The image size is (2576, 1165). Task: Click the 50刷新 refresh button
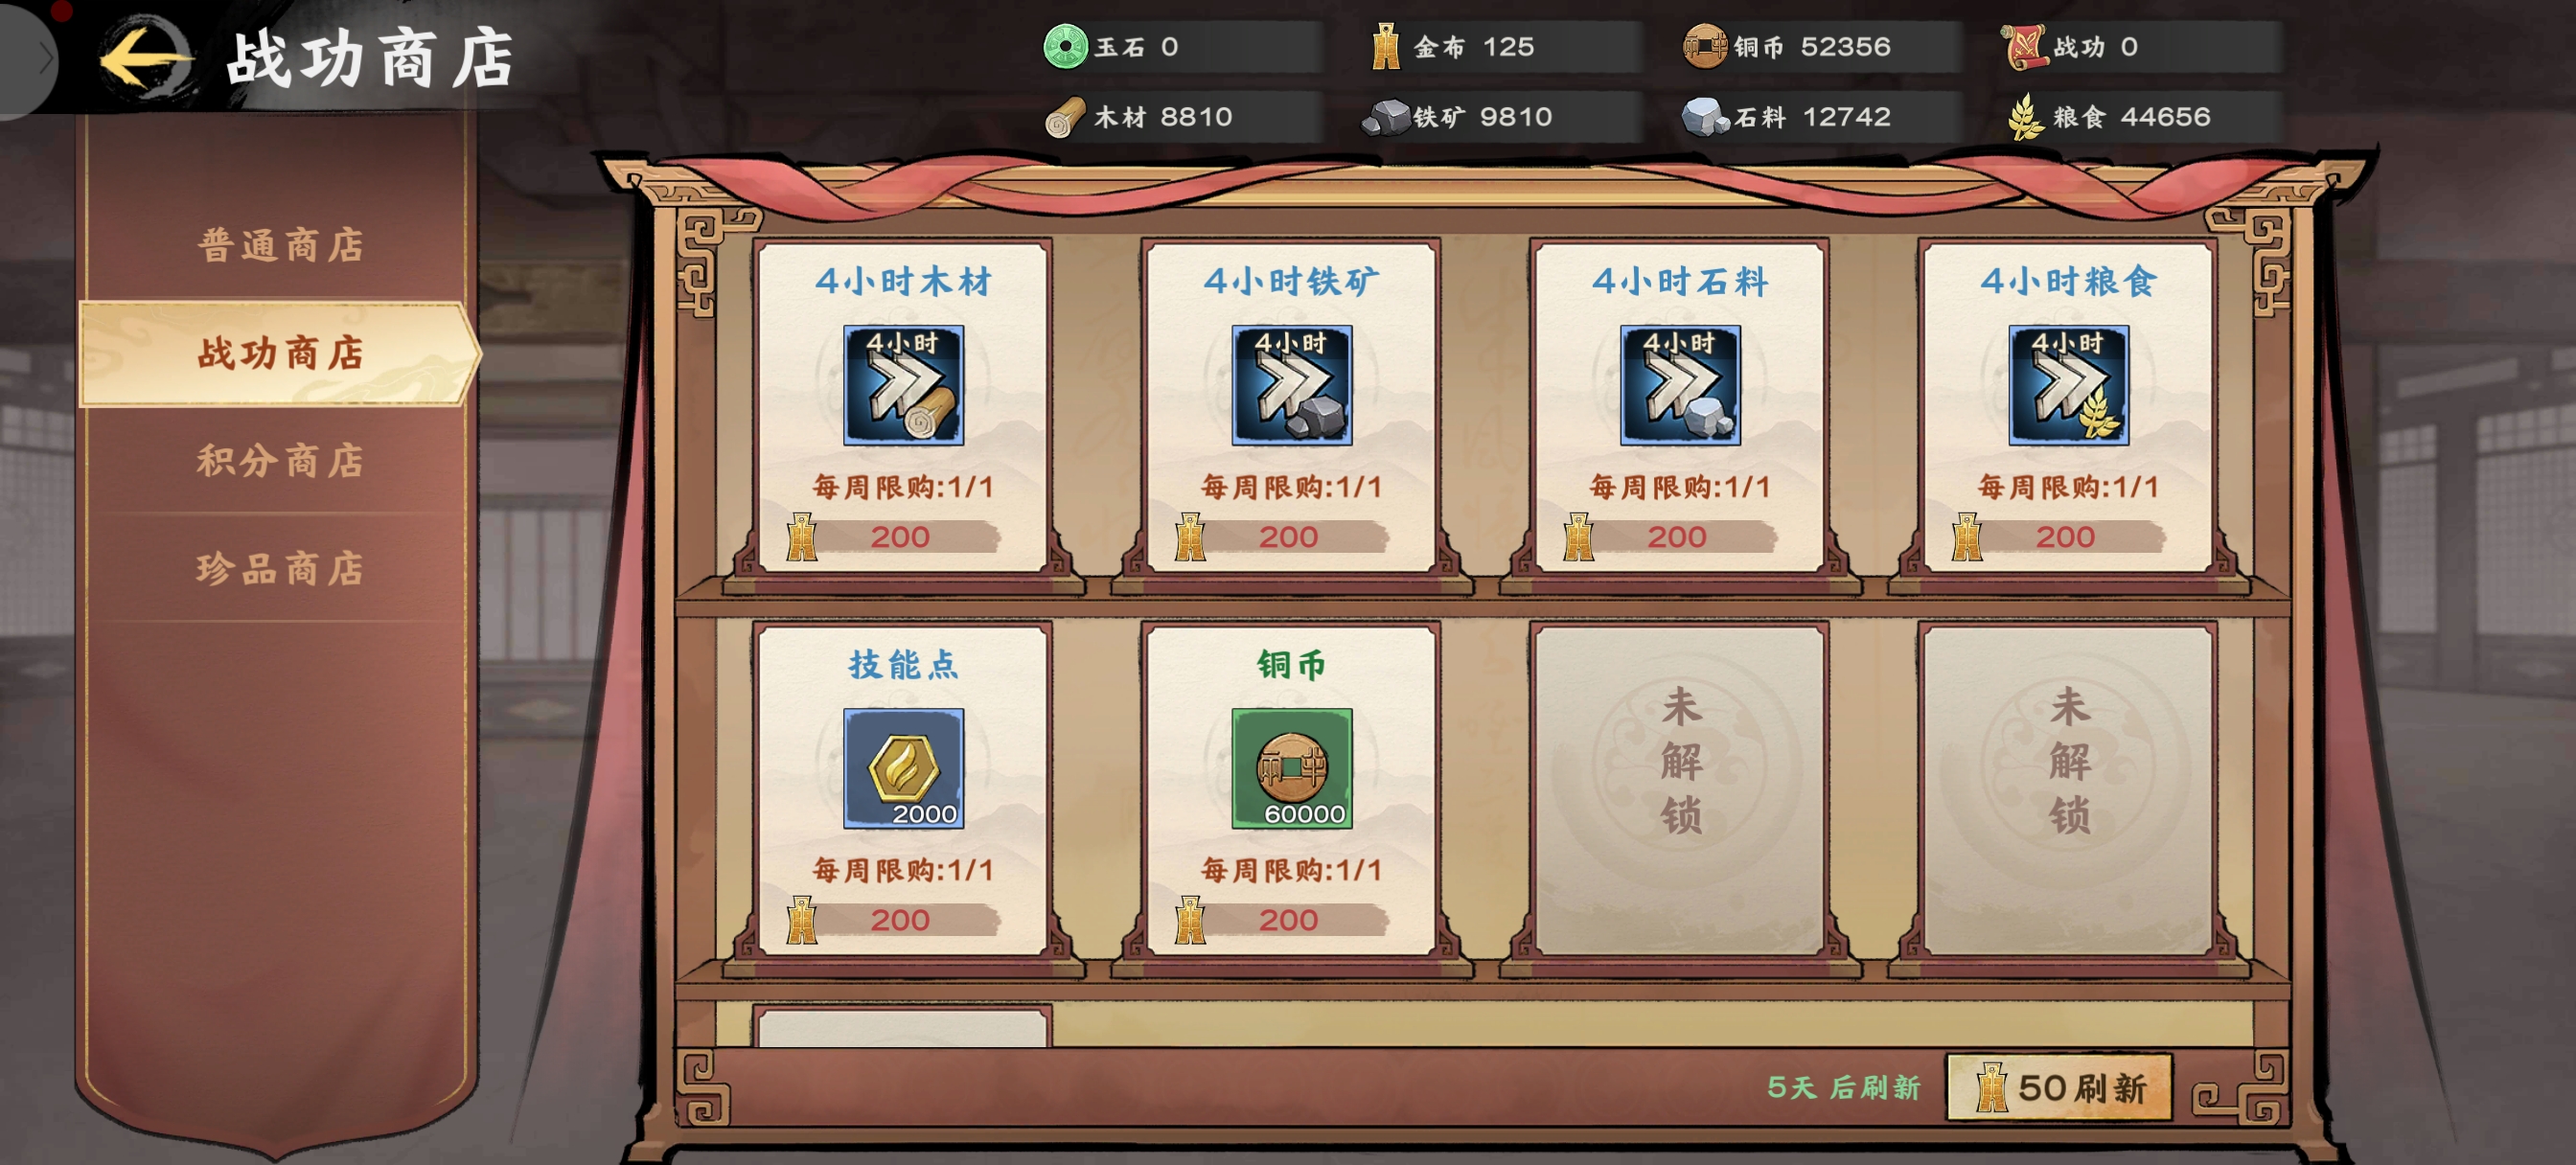click(2059, 1087)
